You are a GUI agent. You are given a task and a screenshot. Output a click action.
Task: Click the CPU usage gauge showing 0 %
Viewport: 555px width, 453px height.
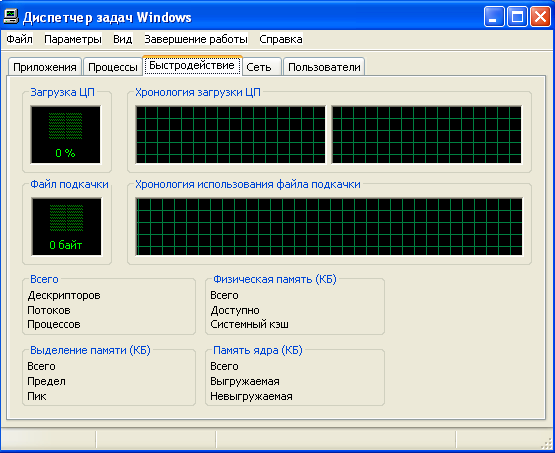[x=65, y=134]
